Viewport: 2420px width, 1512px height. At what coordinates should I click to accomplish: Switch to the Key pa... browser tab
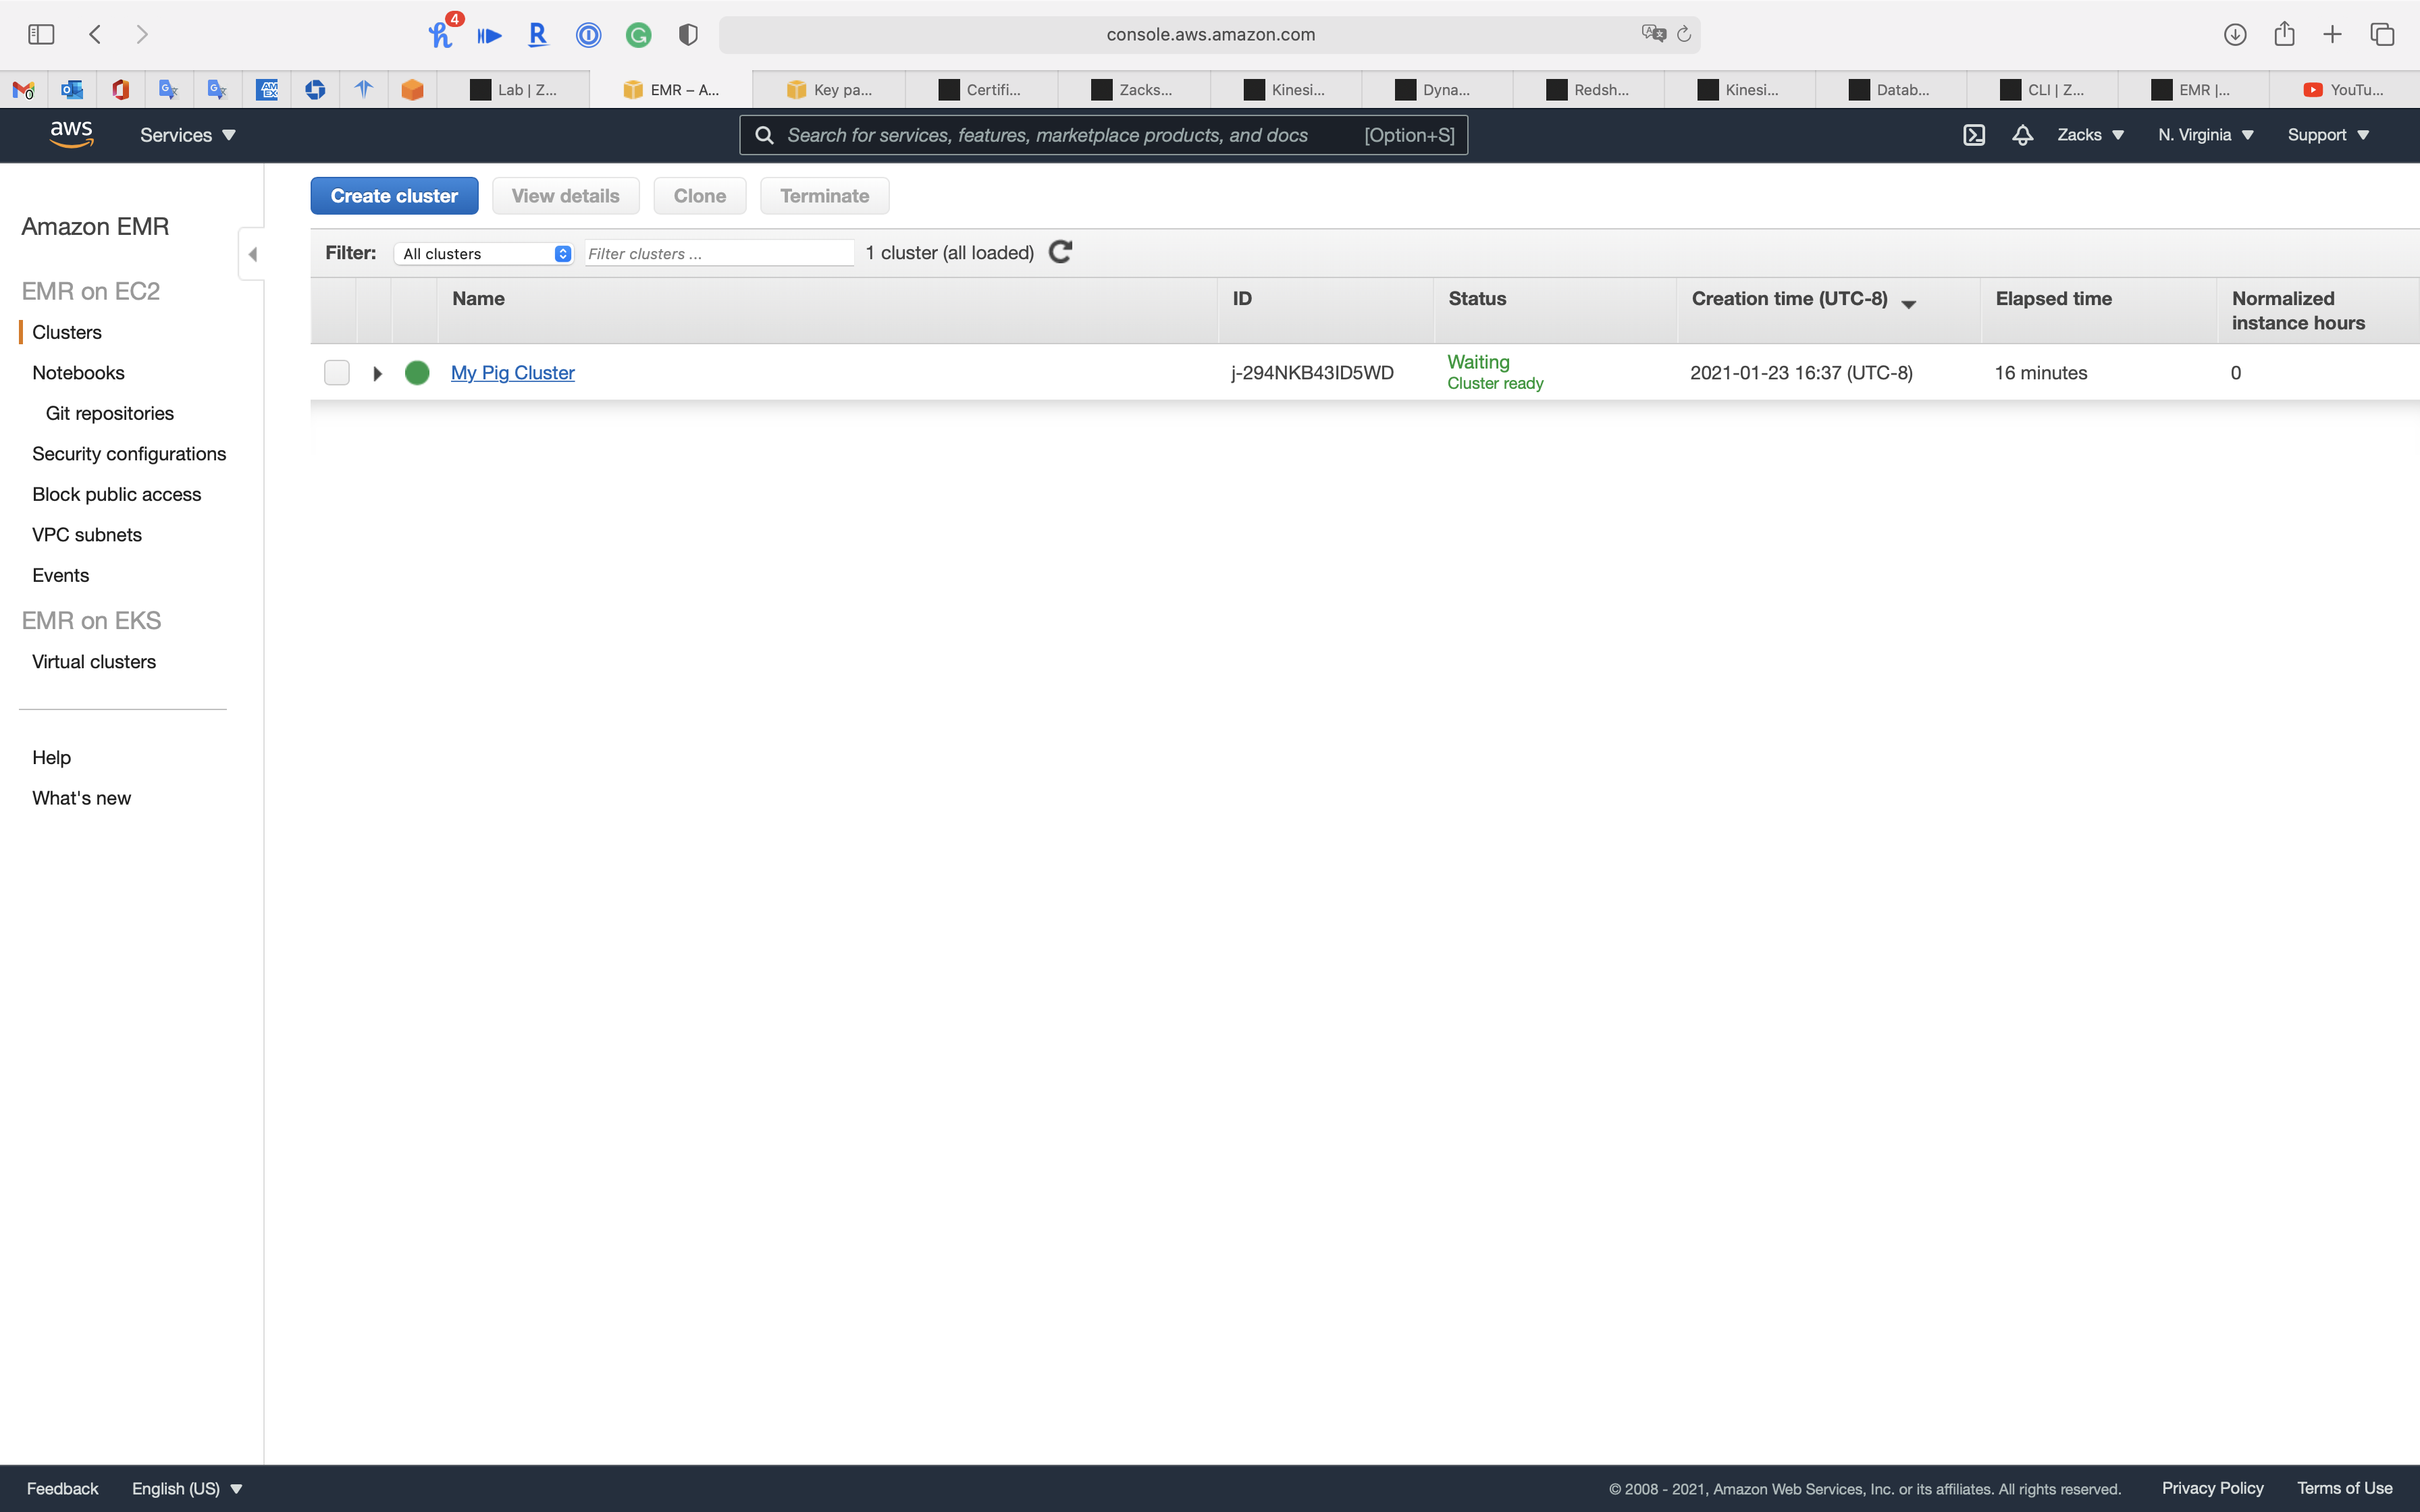click(830, 90)
